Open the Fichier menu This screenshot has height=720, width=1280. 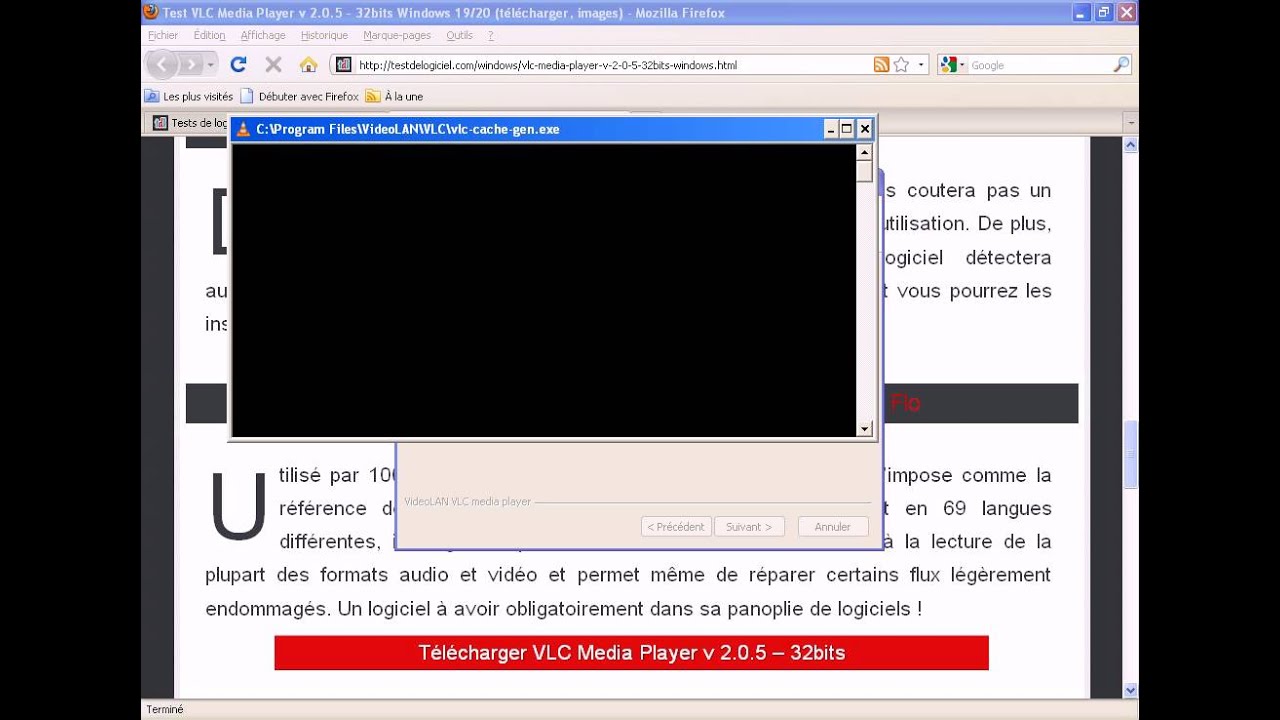[163, 35]
